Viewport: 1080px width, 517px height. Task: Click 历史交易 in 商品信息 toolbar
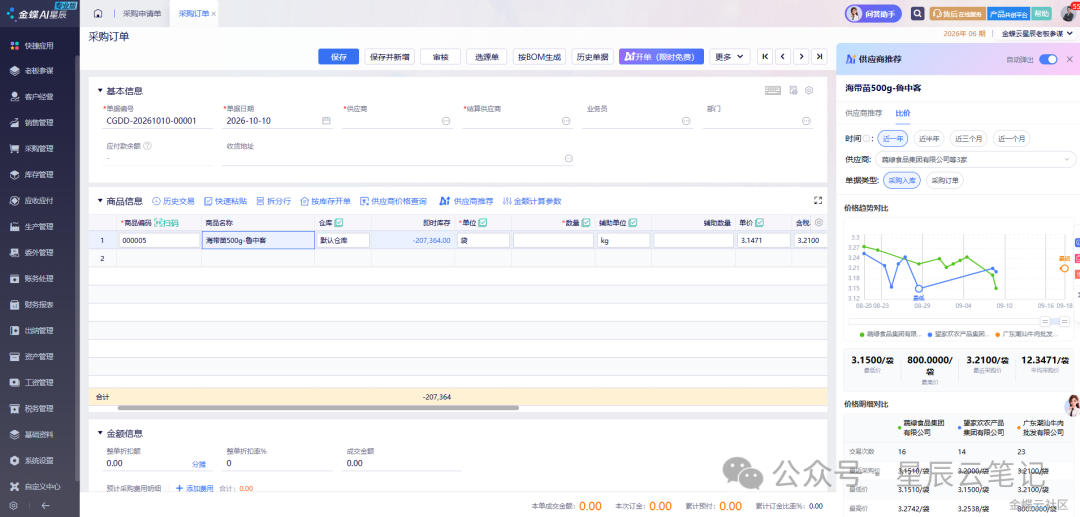(173, 201)
